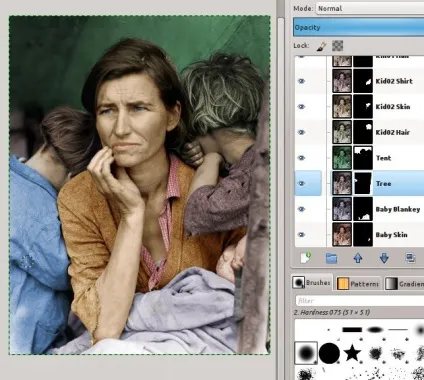This screenshot has width=424, height=380.
Task: Toggle visibility of the Tent layer
Action: [x=302, y=158]
